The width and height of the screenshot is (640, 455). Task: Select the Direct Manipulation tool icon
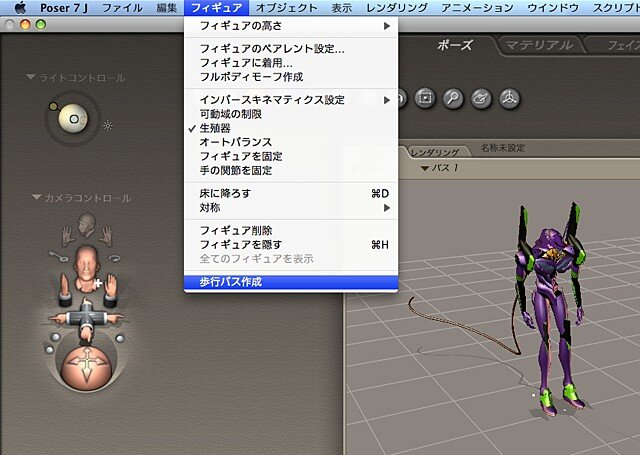click(509, 98)
